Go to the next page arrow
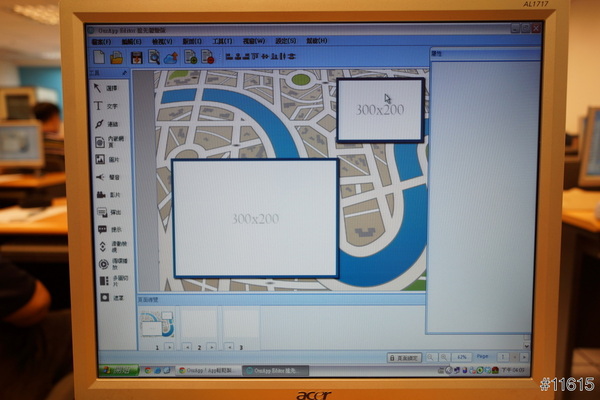This screenshot has width=600, height=400. coord(525,357)
